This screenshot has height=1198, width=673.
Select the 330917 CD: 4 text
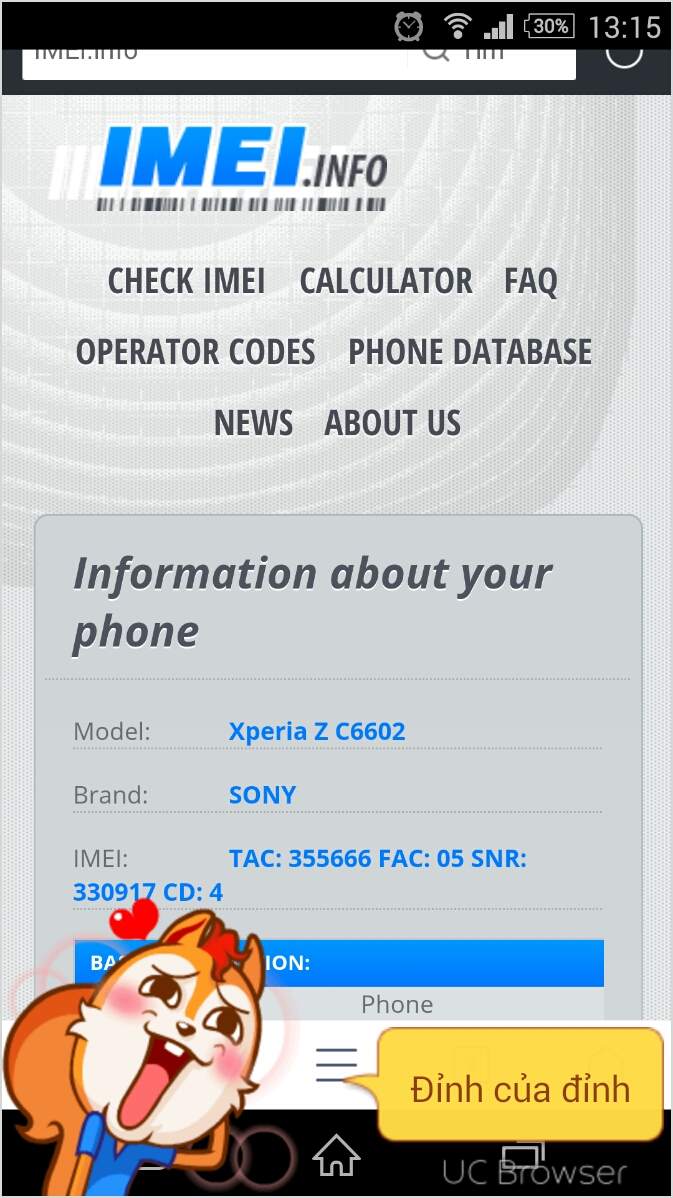click(x=147, y=892)
